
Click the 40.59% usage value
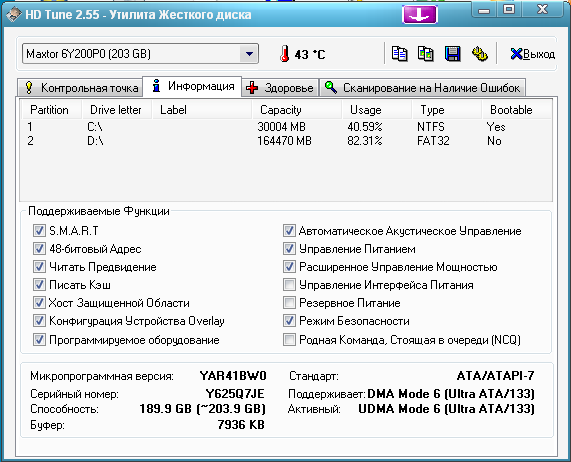coord(365,127)
